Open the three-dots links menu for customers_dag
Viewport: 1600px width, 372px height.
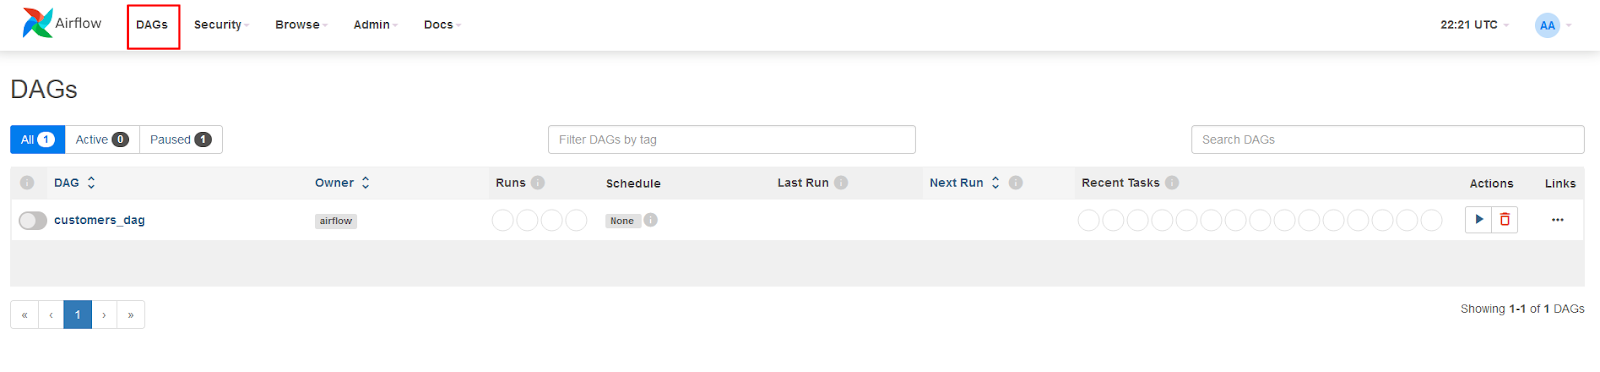point(1557,220)
